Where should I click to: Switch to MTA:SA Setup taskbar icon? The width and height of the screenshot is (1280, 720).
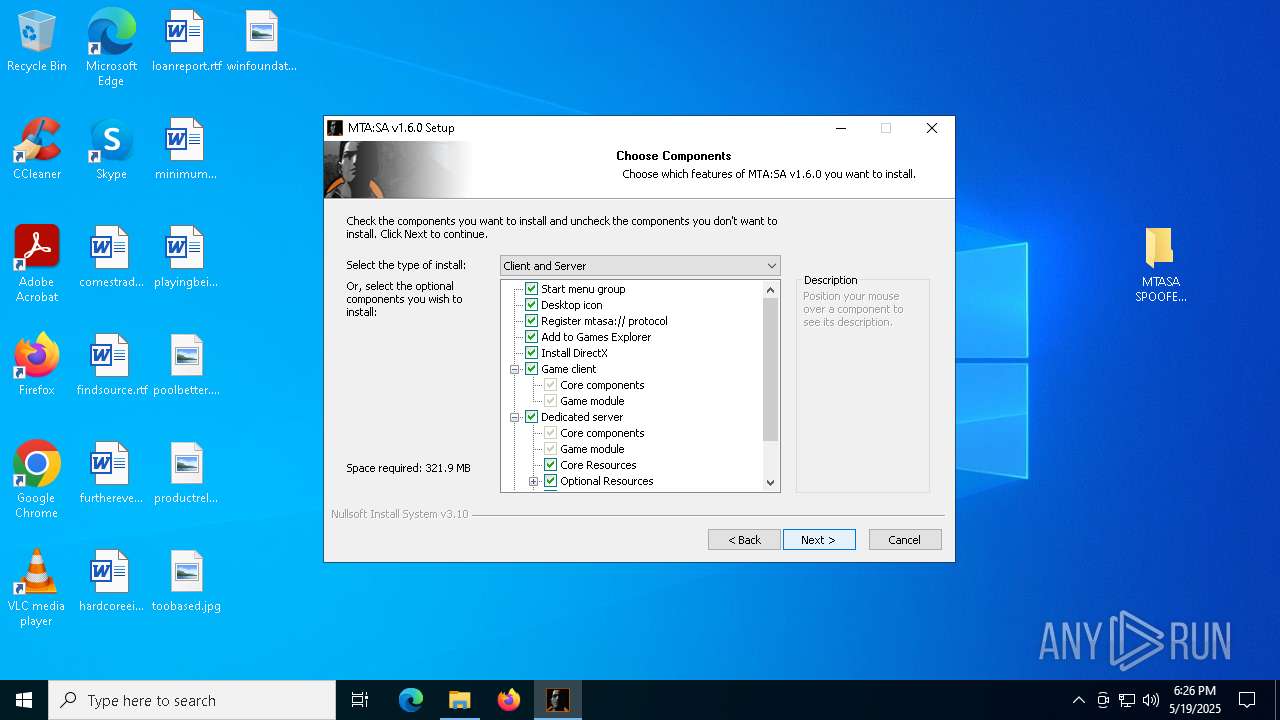(557, 700)
